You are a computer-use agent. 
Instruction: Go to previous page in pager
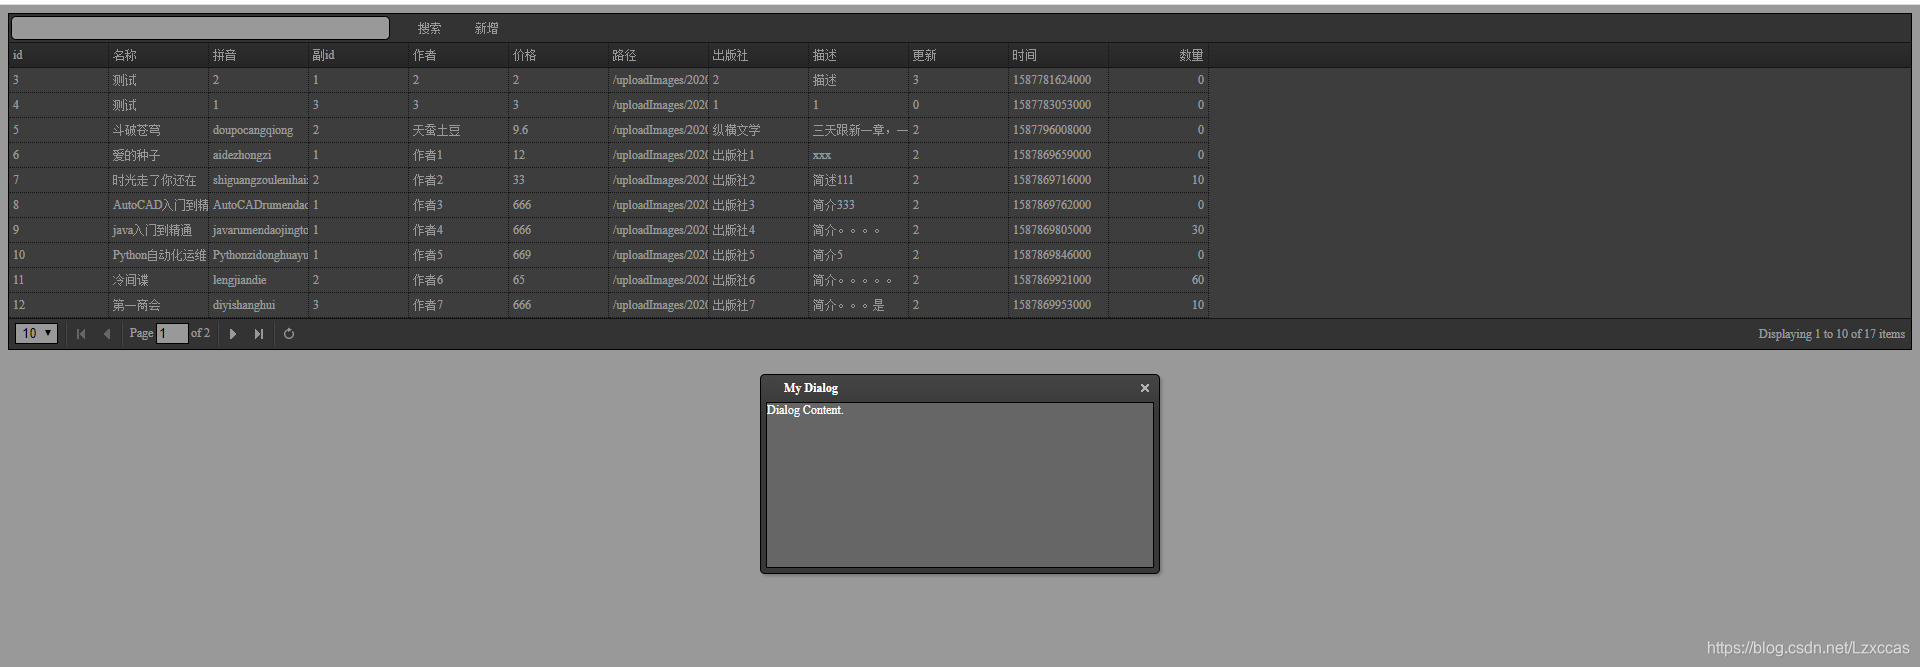107,334
